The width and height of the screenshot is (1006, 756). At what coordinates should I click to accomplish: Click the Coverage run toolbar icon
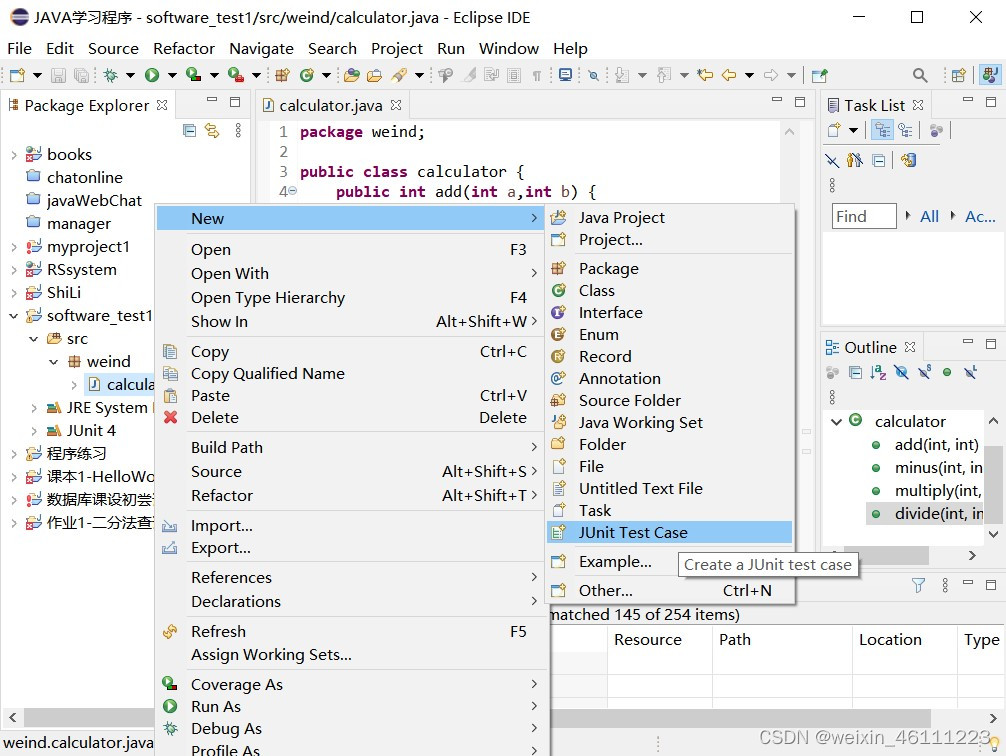point(193,75)
